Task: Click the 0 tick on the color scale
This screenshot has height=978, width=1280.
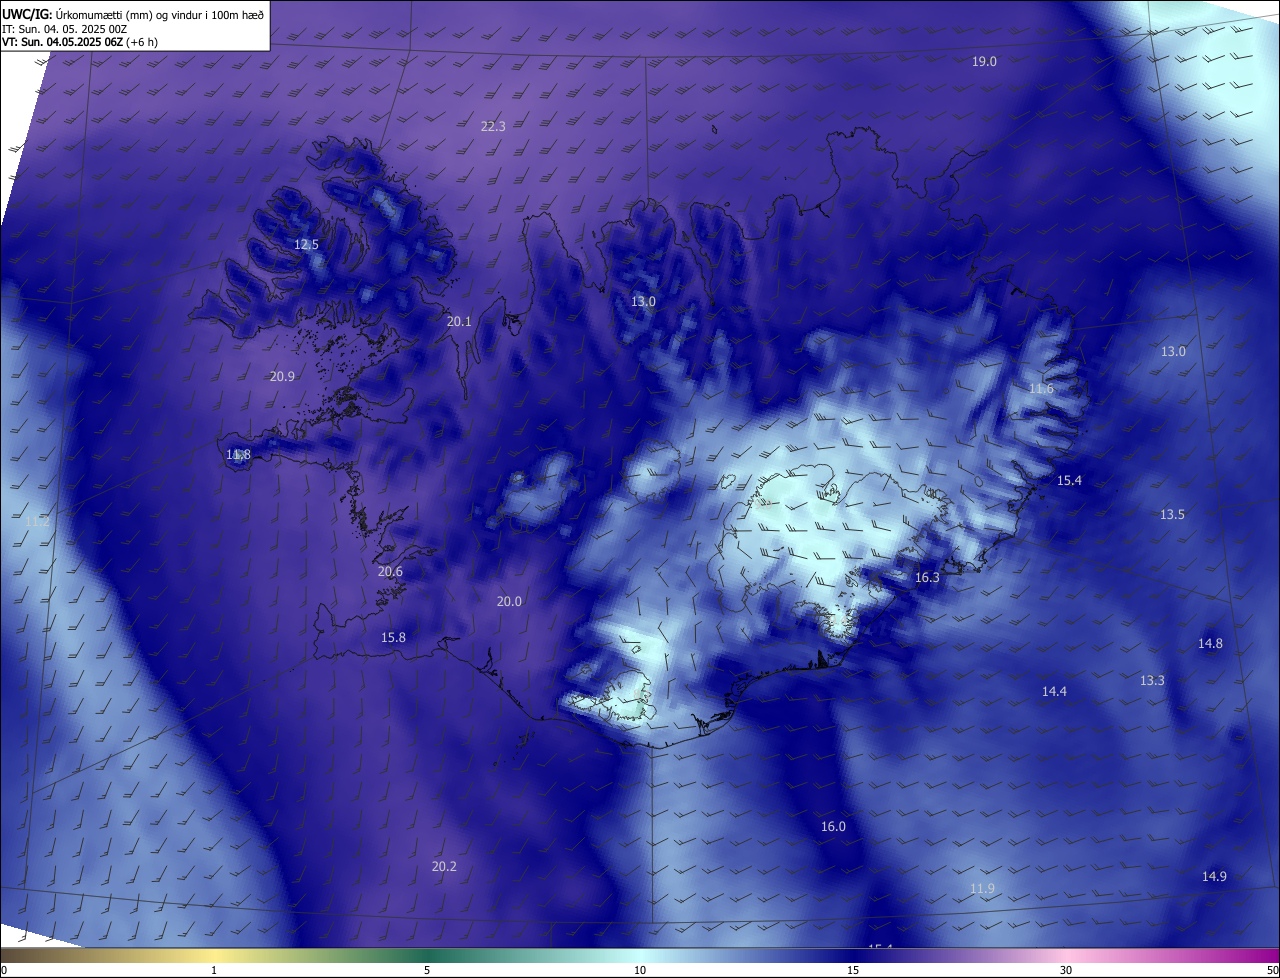Action: 4,971
